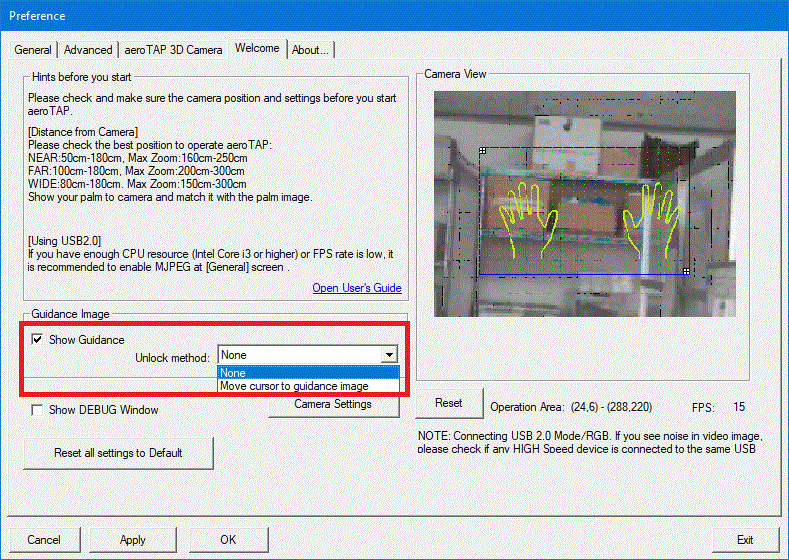Screen dimensions: 789x560
Task: Open User's Guide link
Action: 357,288
